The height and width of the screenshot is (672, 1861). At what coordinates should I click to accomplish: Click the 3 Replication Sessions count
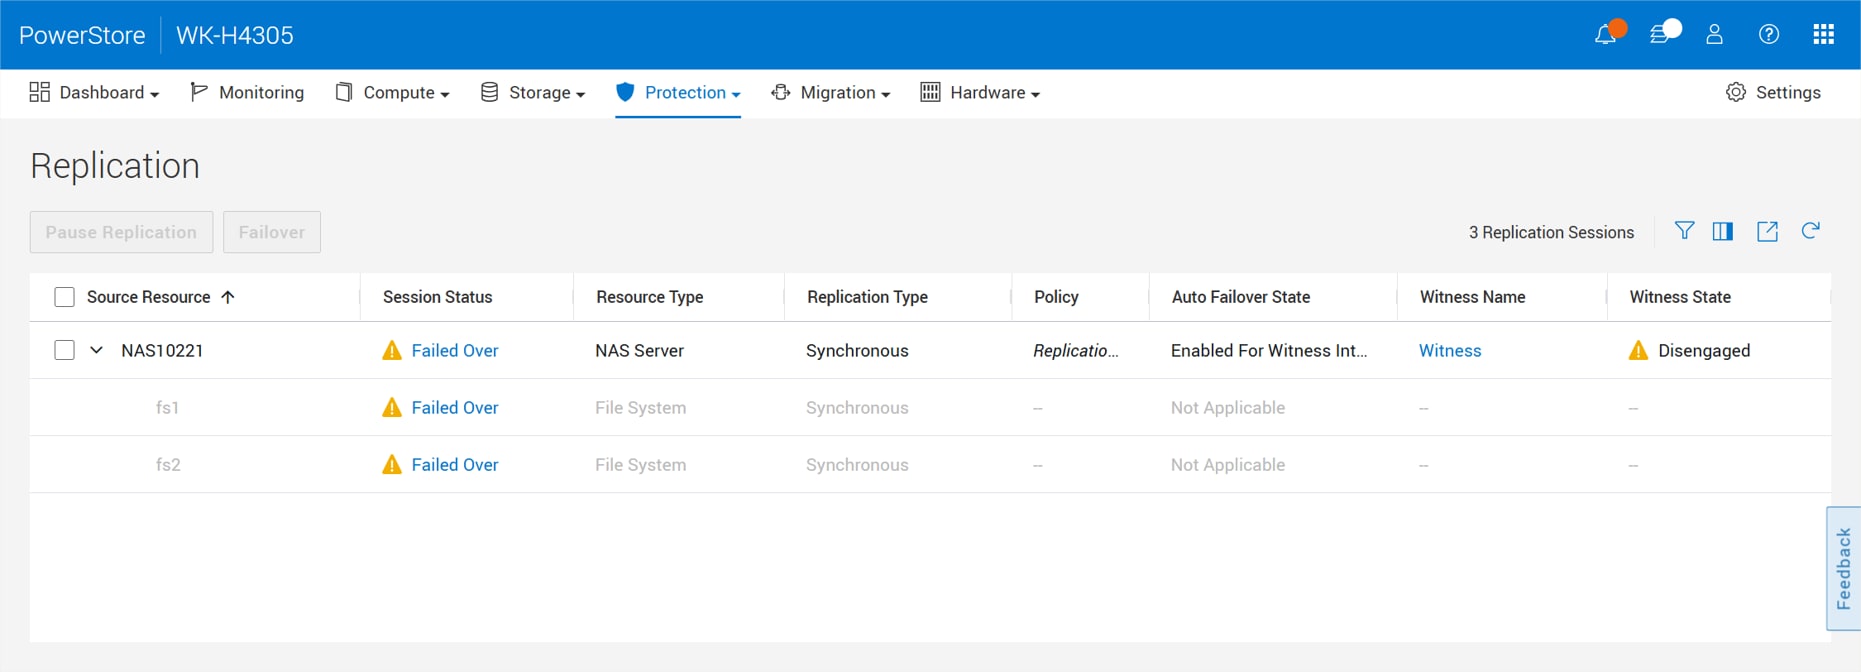point(1551,232)
